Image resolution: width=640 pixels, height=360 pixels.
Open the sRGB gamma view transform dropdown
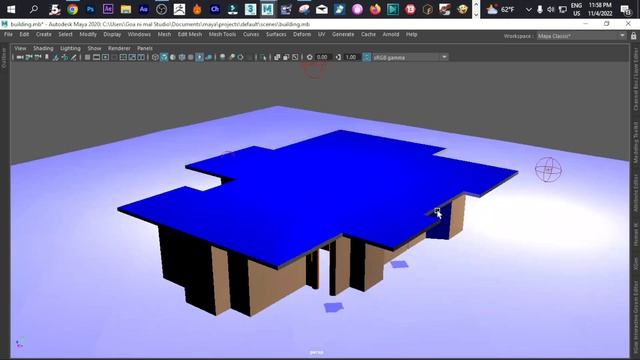click(410, 58)
